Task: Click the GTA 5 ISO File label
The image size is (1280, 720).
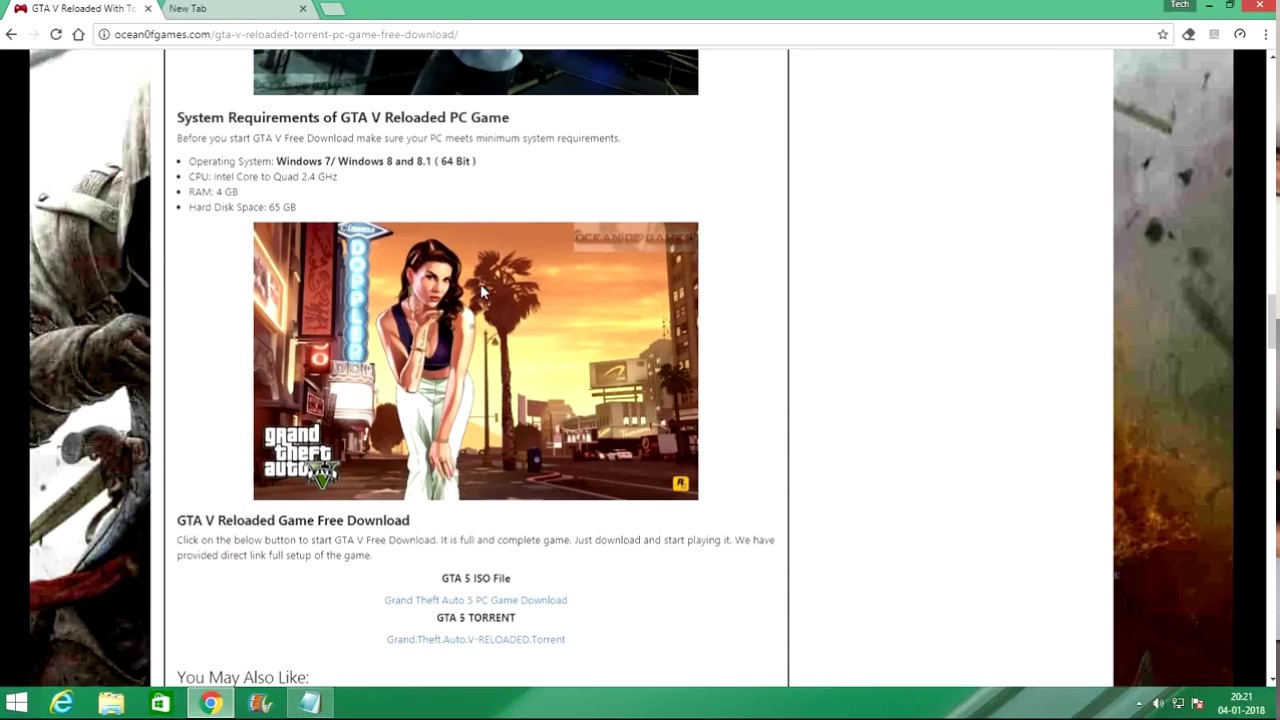Action: pyautogui.click(x=476, y=578)
